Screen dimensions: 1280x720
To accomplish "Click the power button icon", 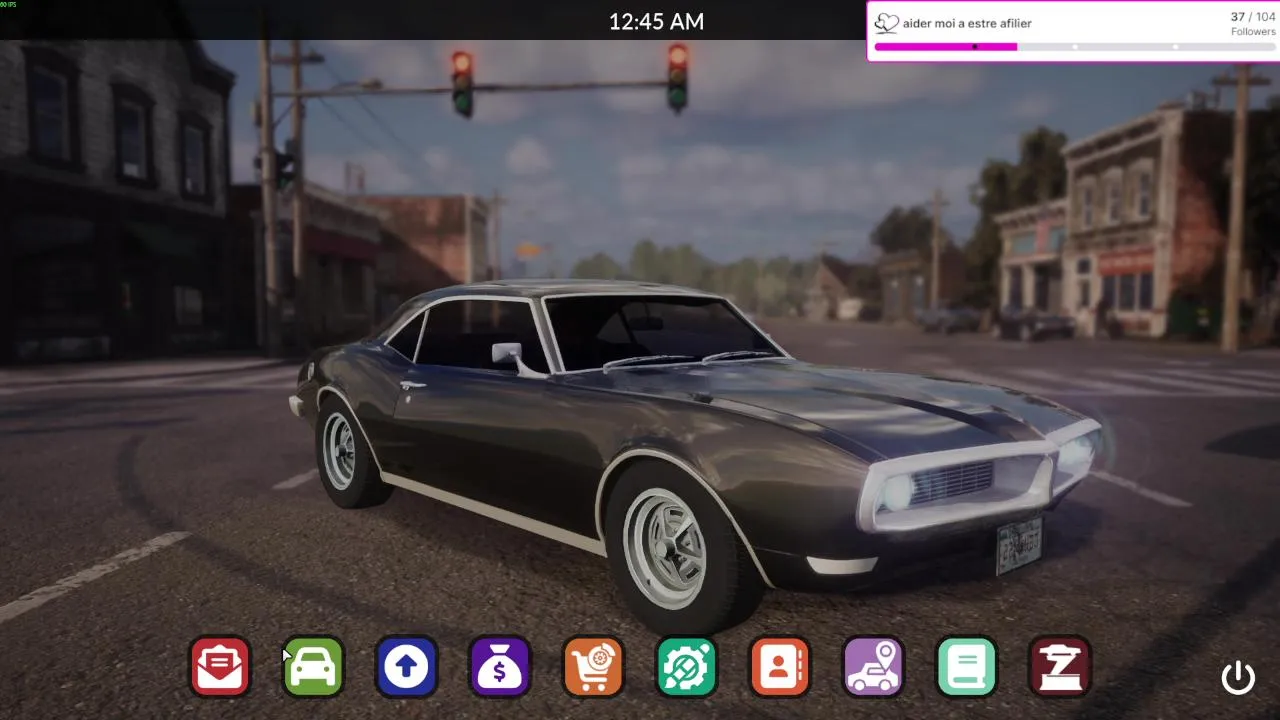I will pyautogui.click(x=1238, y=678).
